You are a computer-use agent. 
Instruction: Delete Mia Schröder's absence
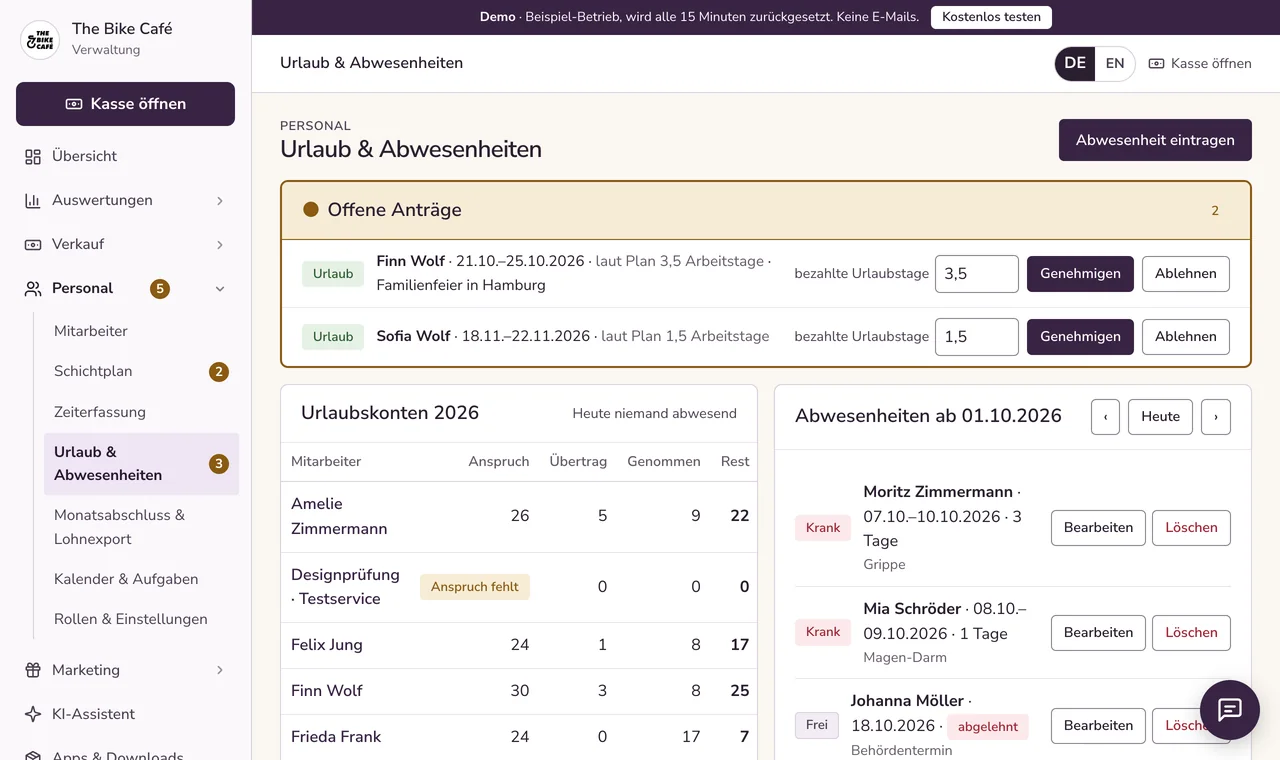1191,633
